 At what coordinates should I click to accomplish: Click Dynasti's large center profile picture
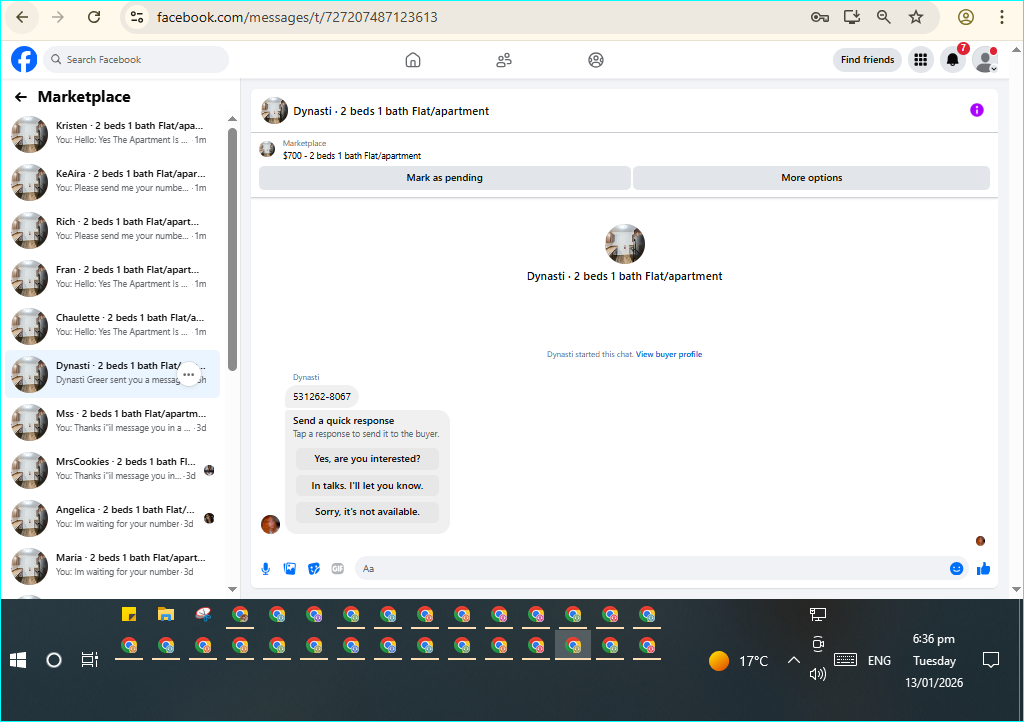pos(624,244)
